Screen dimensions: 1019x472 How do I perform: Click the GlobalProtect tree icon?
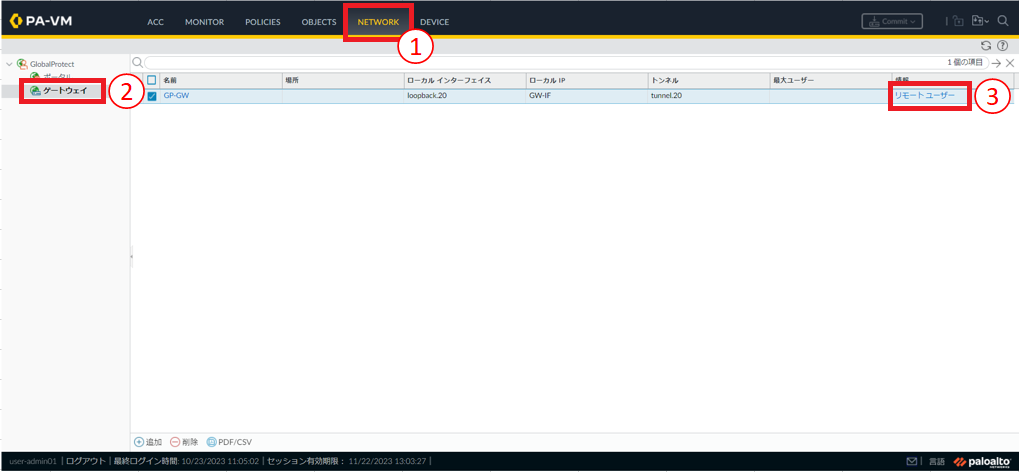pyautogui.click(x=22, y=64)
